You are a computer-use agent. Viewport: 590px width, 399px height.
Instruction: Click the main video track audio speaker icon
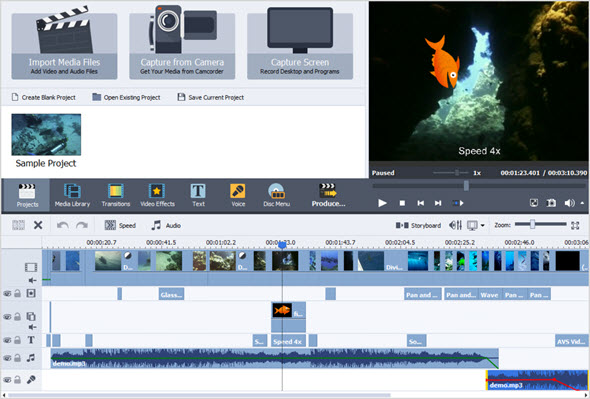tap(32, 280)
